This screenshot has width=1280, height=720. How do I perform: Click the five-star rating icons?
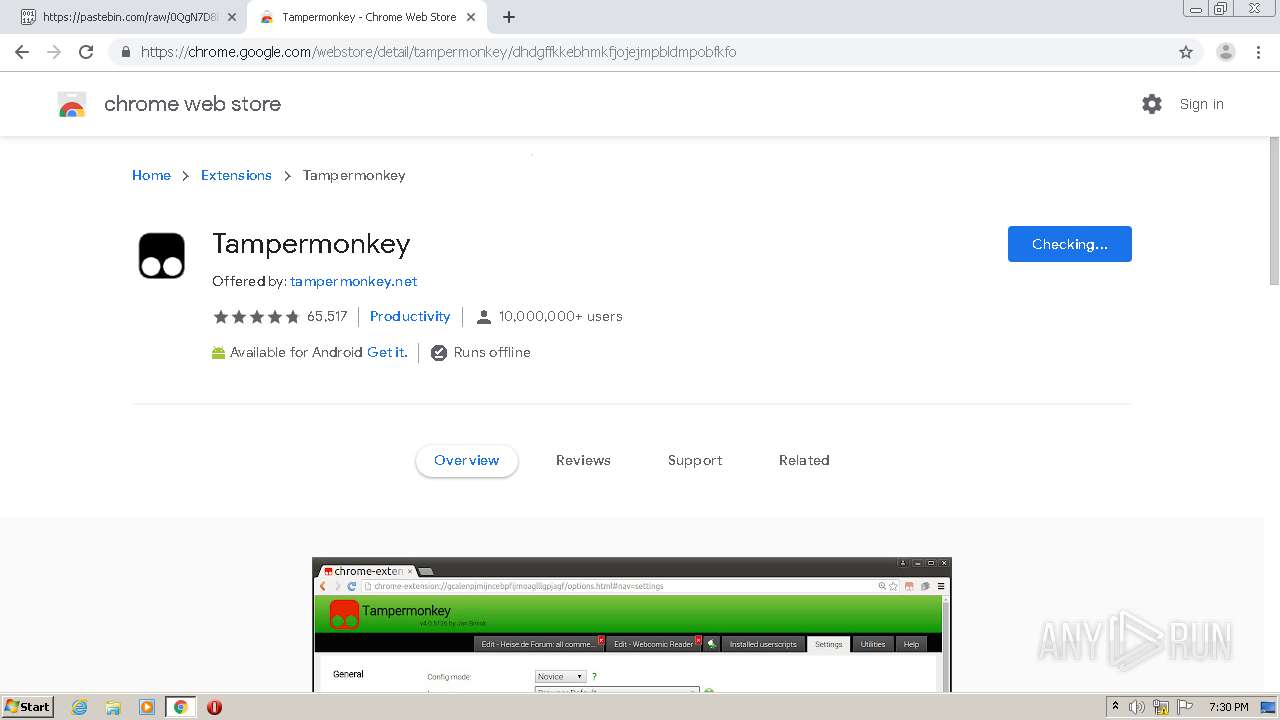point(256,317)
